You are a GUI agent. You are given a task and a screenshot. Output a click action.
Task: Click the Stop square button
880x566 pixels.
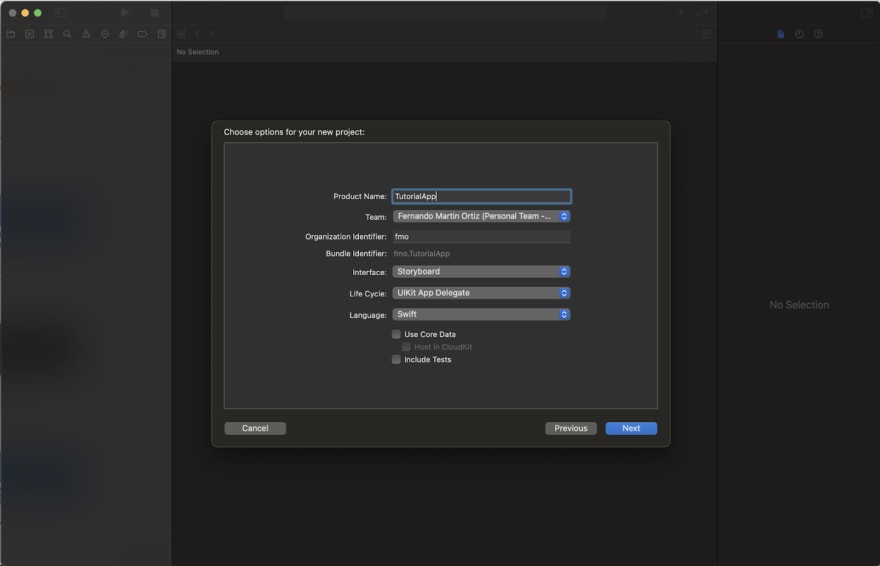155,12
